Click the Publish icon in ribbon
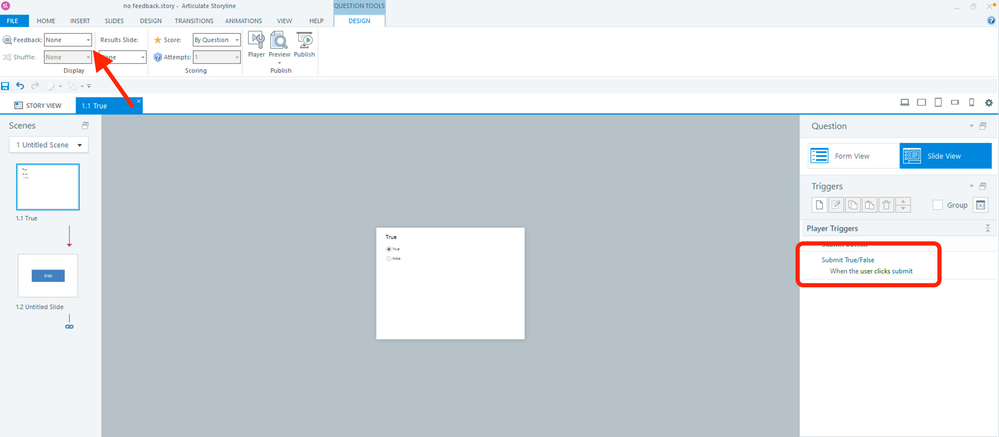Viewport: 999px width, 437px height. point(305,40)
